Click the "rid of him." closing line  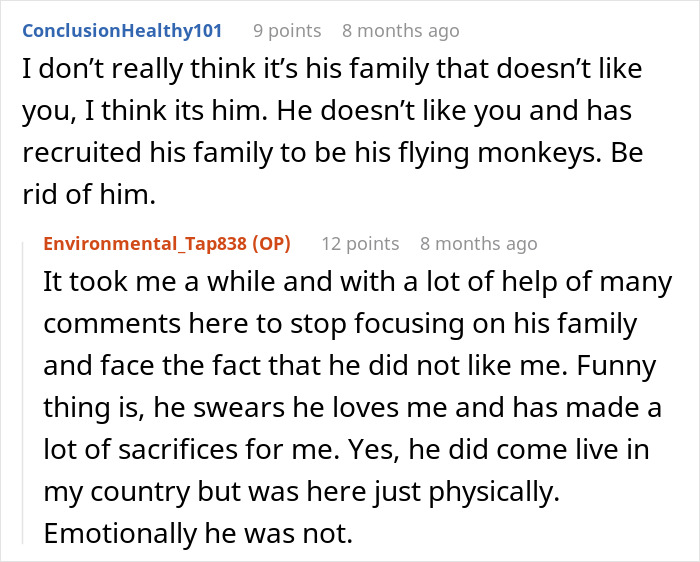(x=89, y=195)
